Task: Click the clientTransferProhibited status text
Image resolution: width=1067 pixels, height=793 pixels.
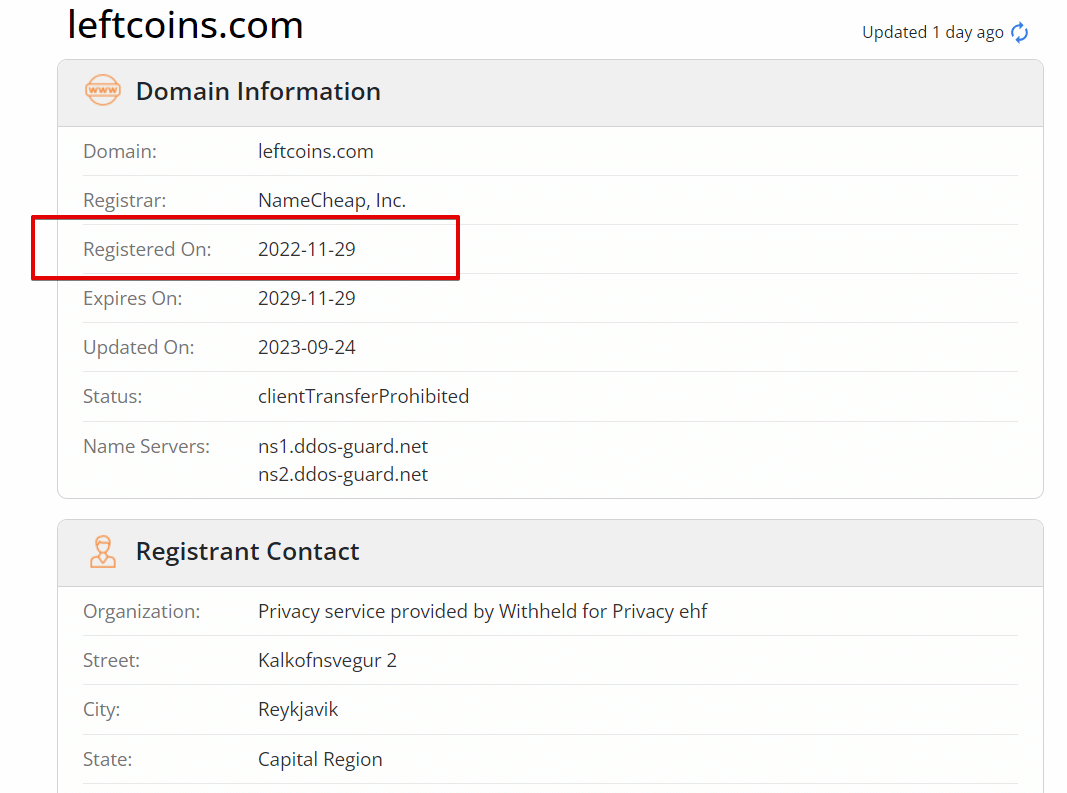Action: coord(363,396)
